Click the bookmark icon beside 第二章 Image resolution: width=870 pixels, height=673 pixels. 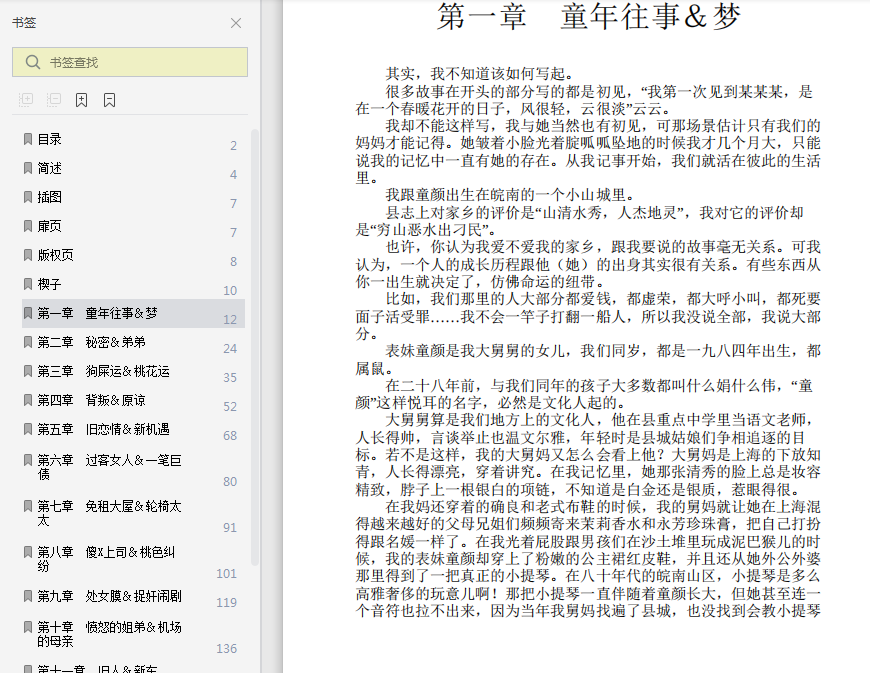[28, 342]
